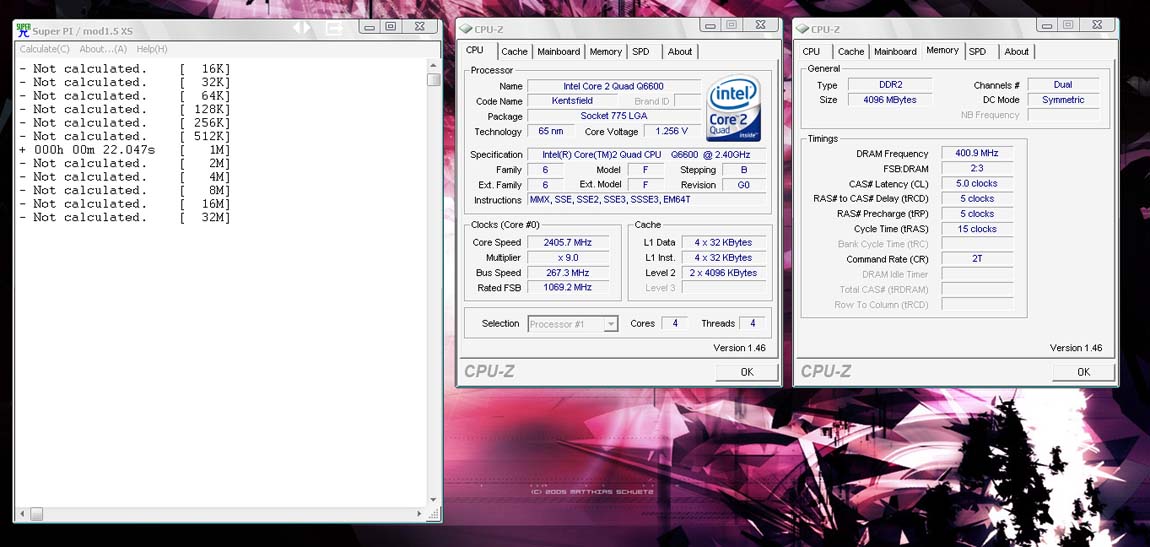Click the memory Type value DDR2
This screenshot has height=547, width=1150.
[890, 85]
